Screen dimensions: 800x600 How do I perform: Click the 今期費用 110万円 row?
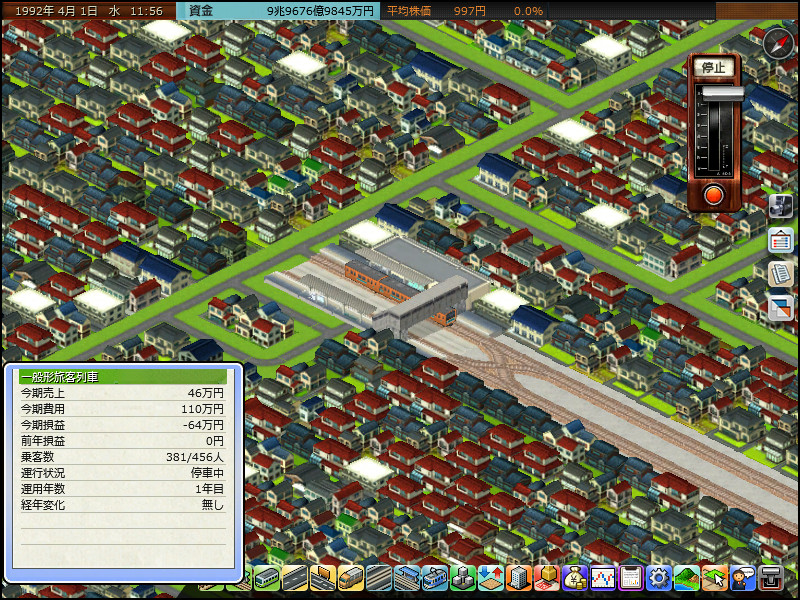pyautogui.click(x=122, y=409)
